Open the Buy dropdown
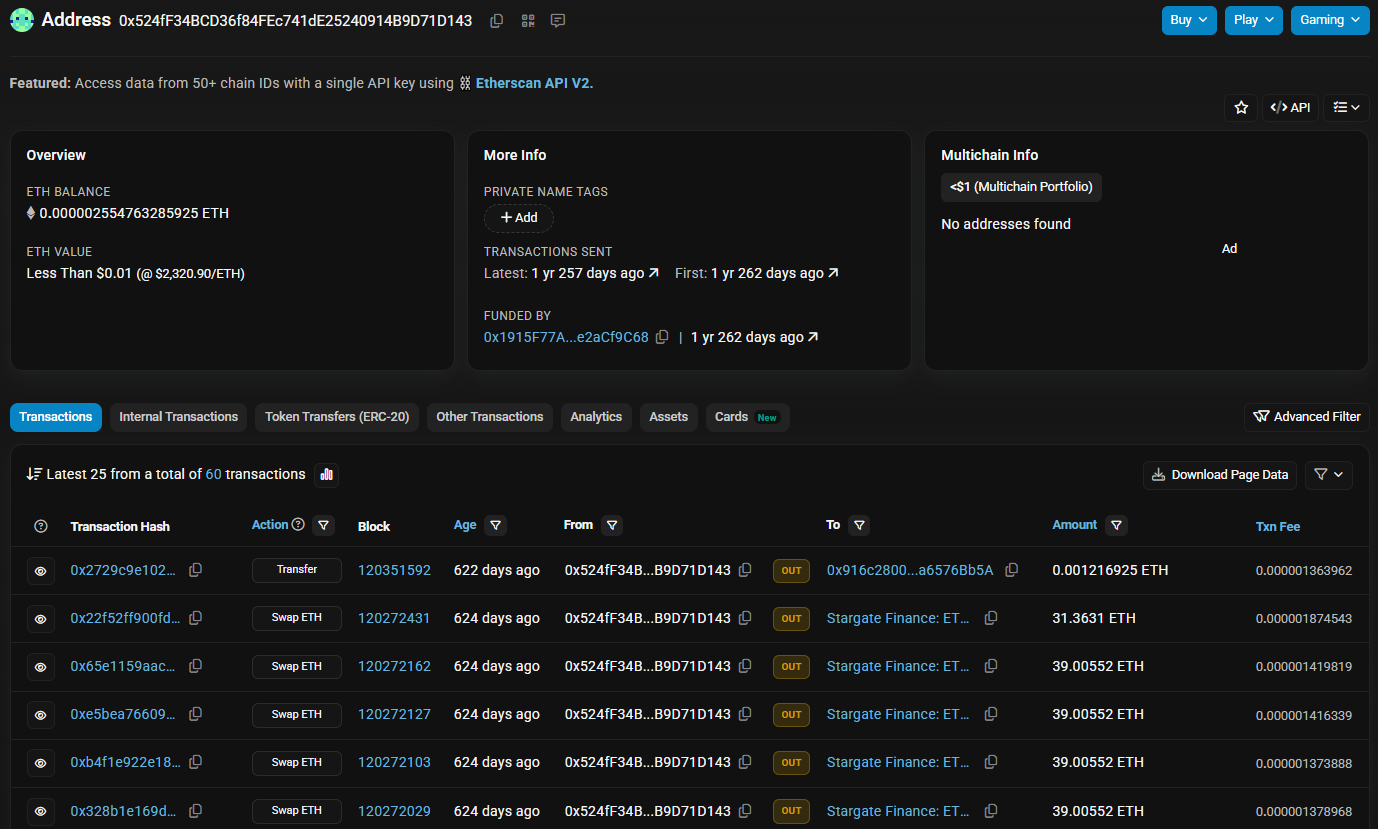This screenshot has width=1378, height=829. [x=1188, y=20]
